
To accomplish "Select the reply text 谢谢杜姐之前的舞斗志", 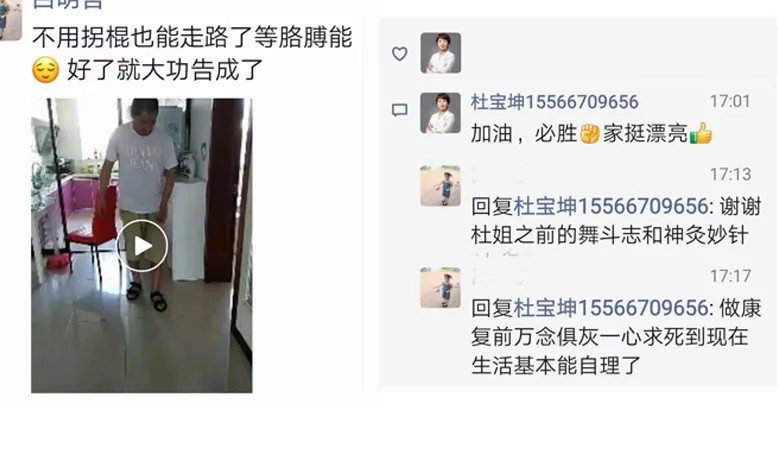I will click(x=616, y=221).
